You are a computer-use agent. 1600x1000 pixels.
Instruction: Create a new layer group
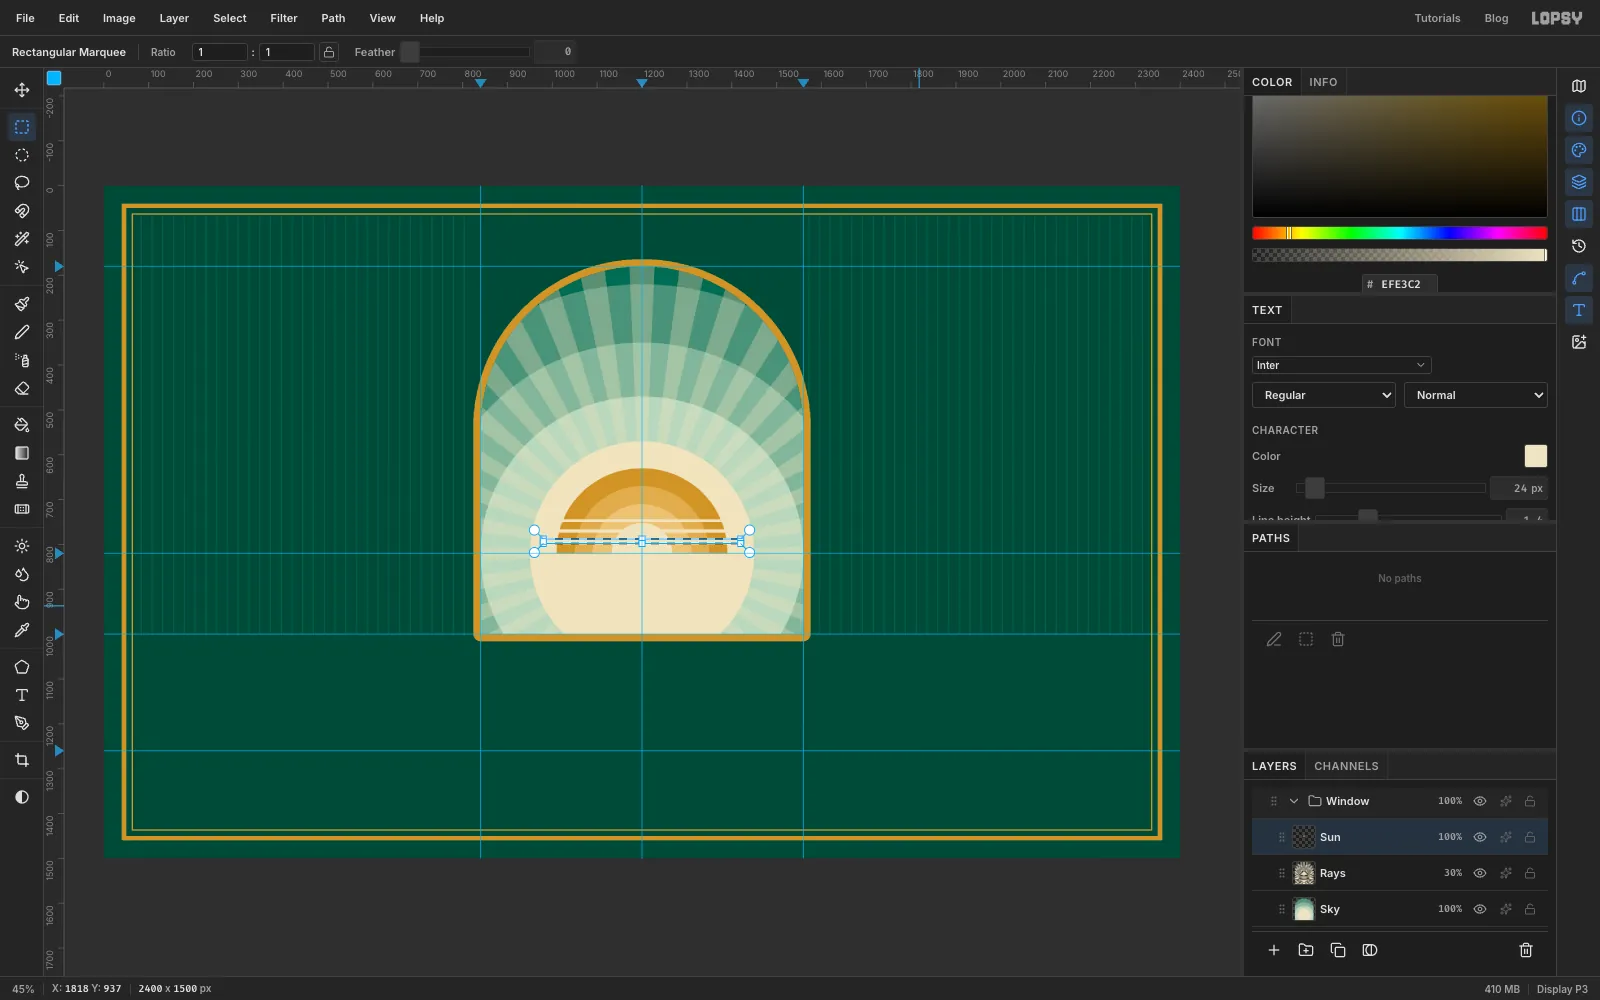(1306, 950)
